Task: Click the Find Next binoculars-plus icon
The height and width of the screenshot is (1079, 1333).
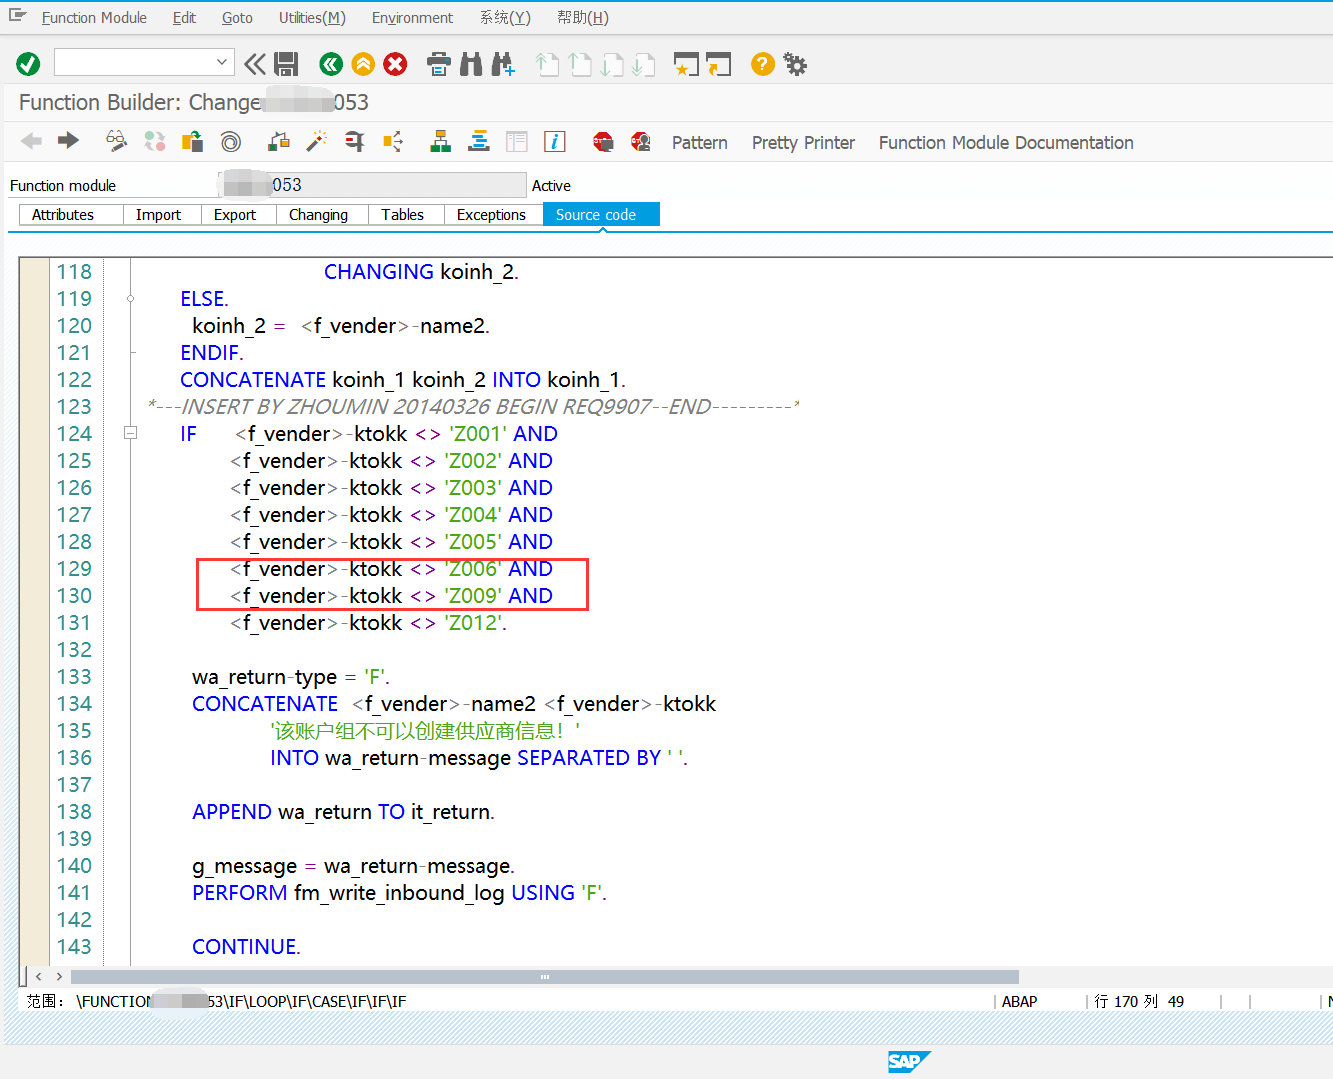Action: pos(503,64)
